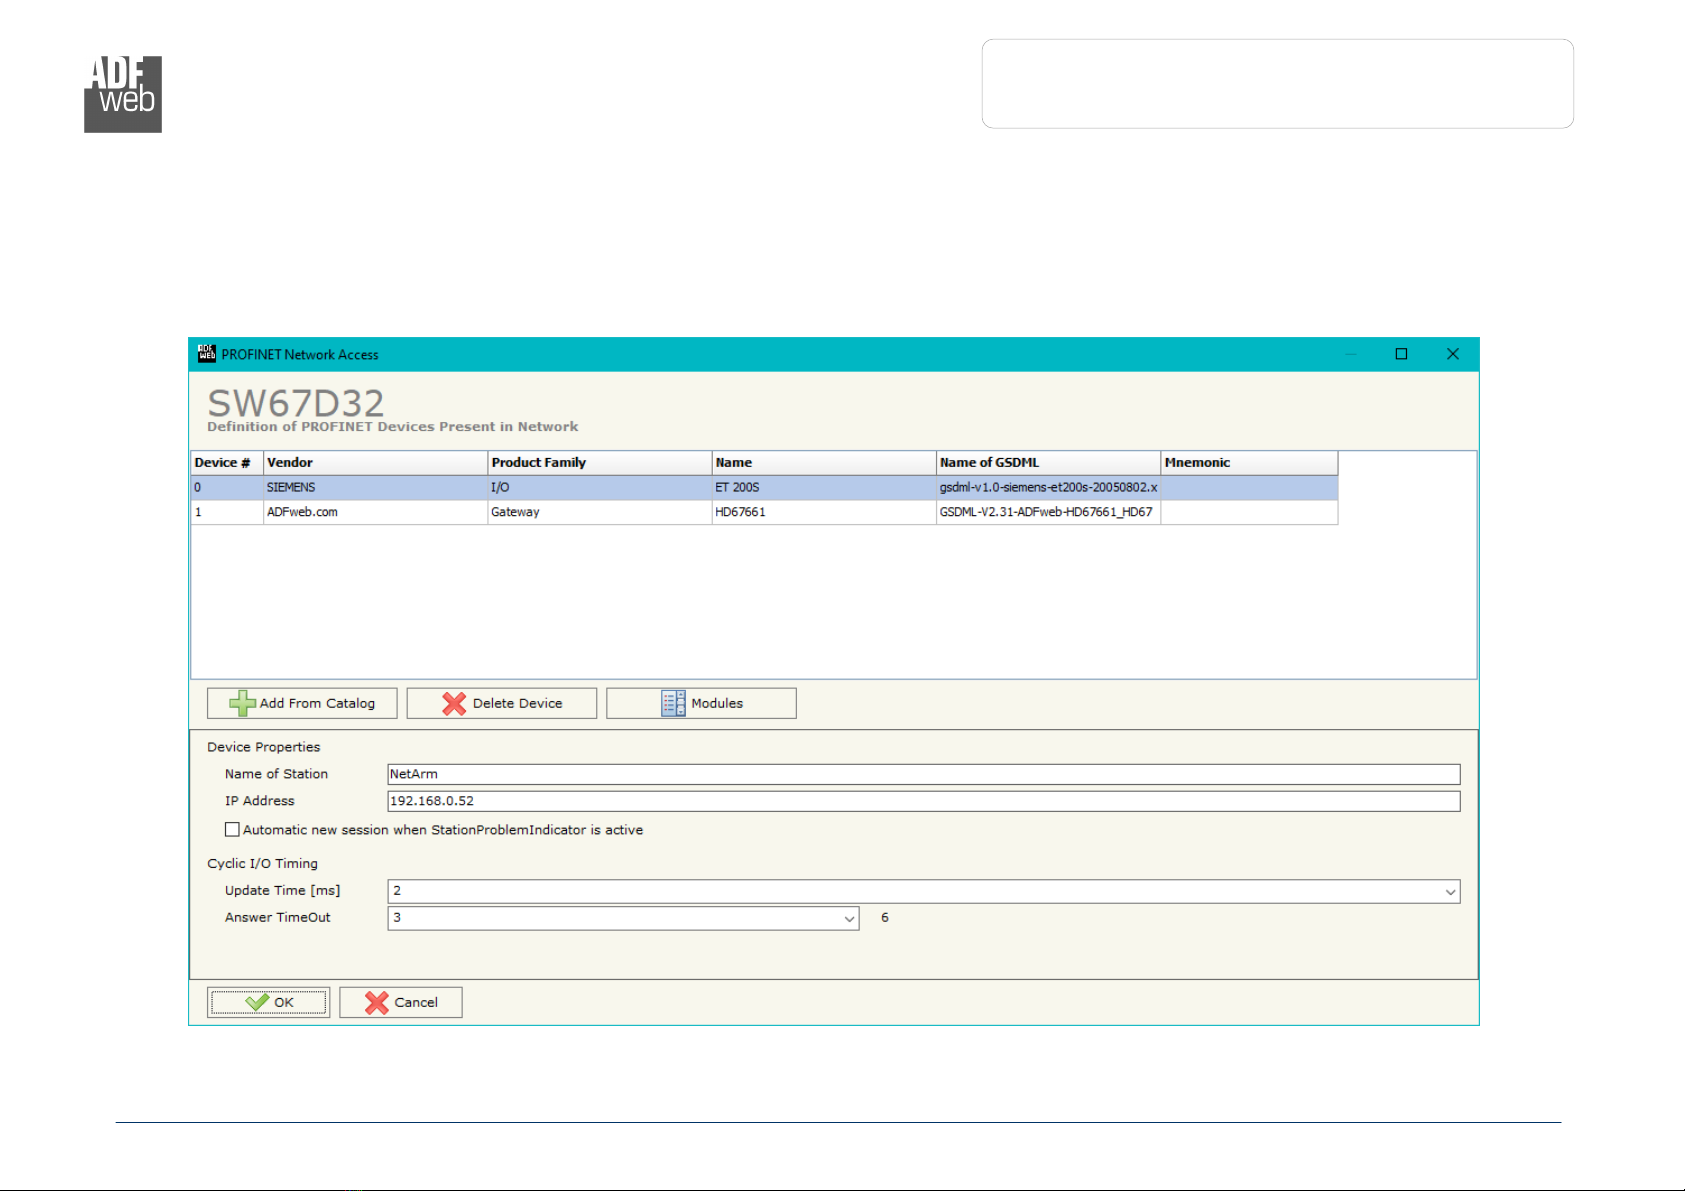
Task: Edit the IP Address field
Action: (923, 801)
